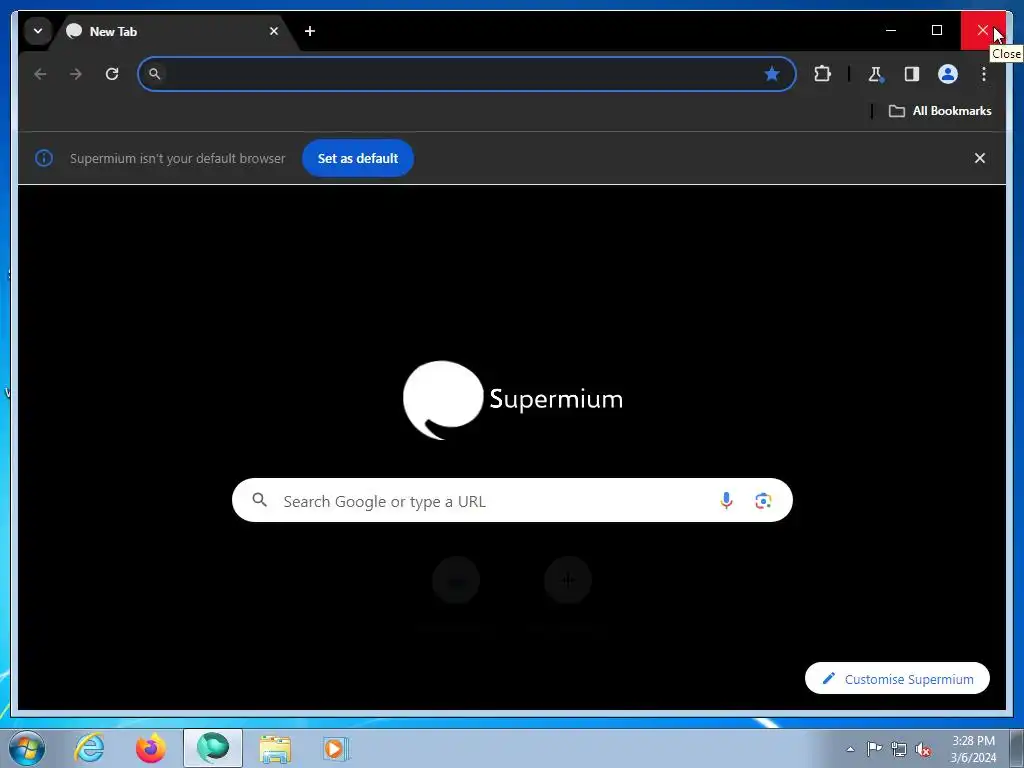Click the Add shortcut plus tile

568,579
